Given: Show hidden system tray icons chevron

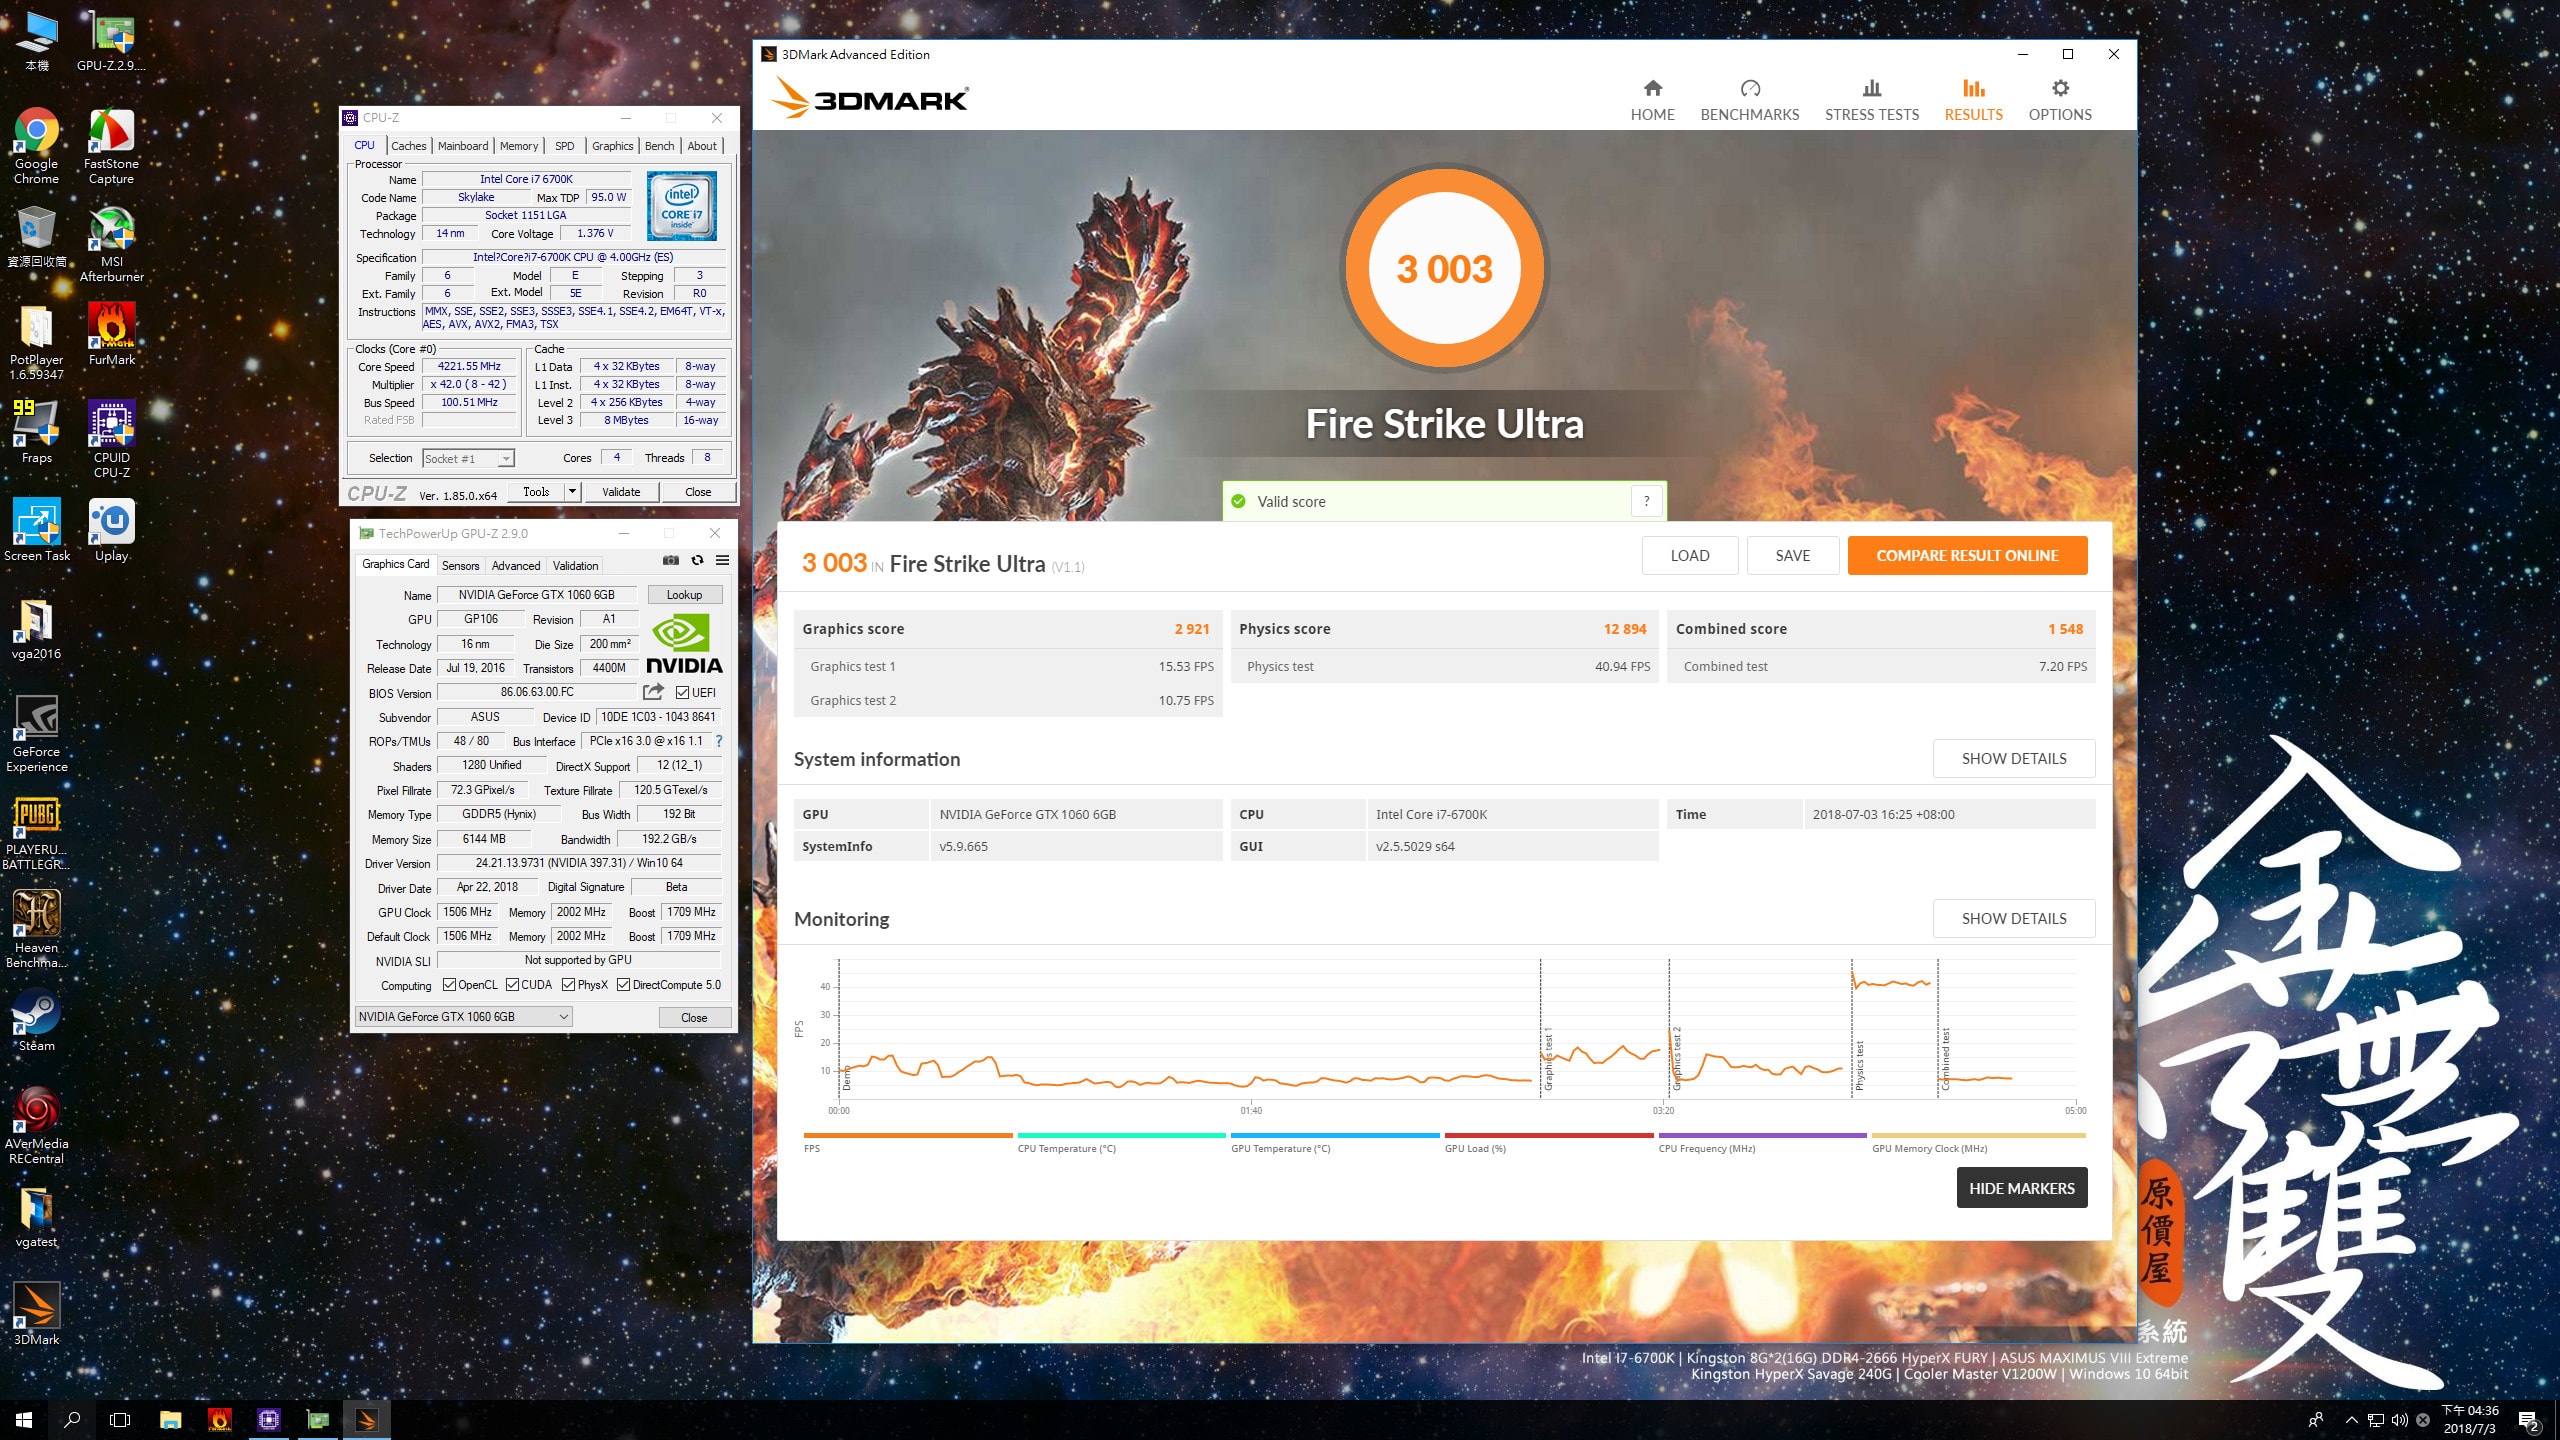Looking at the screenshot, I should point(2351,1420).
